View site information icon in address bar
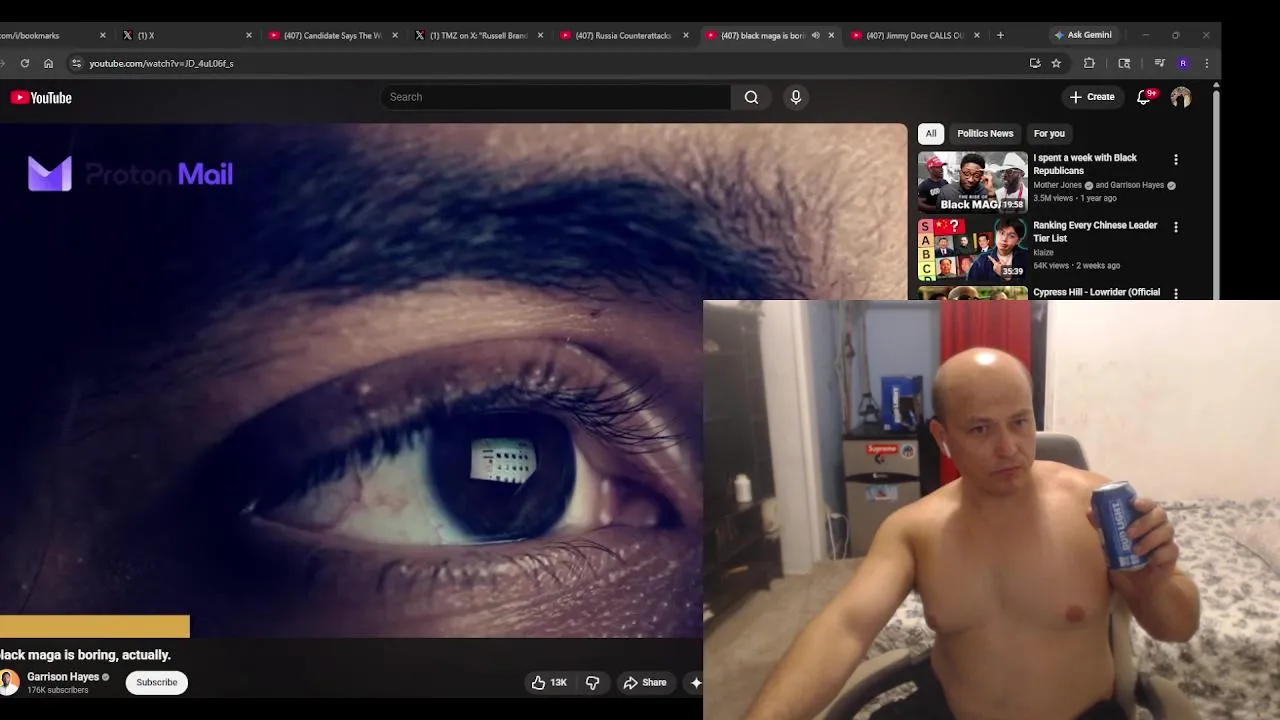 (76, 63)
